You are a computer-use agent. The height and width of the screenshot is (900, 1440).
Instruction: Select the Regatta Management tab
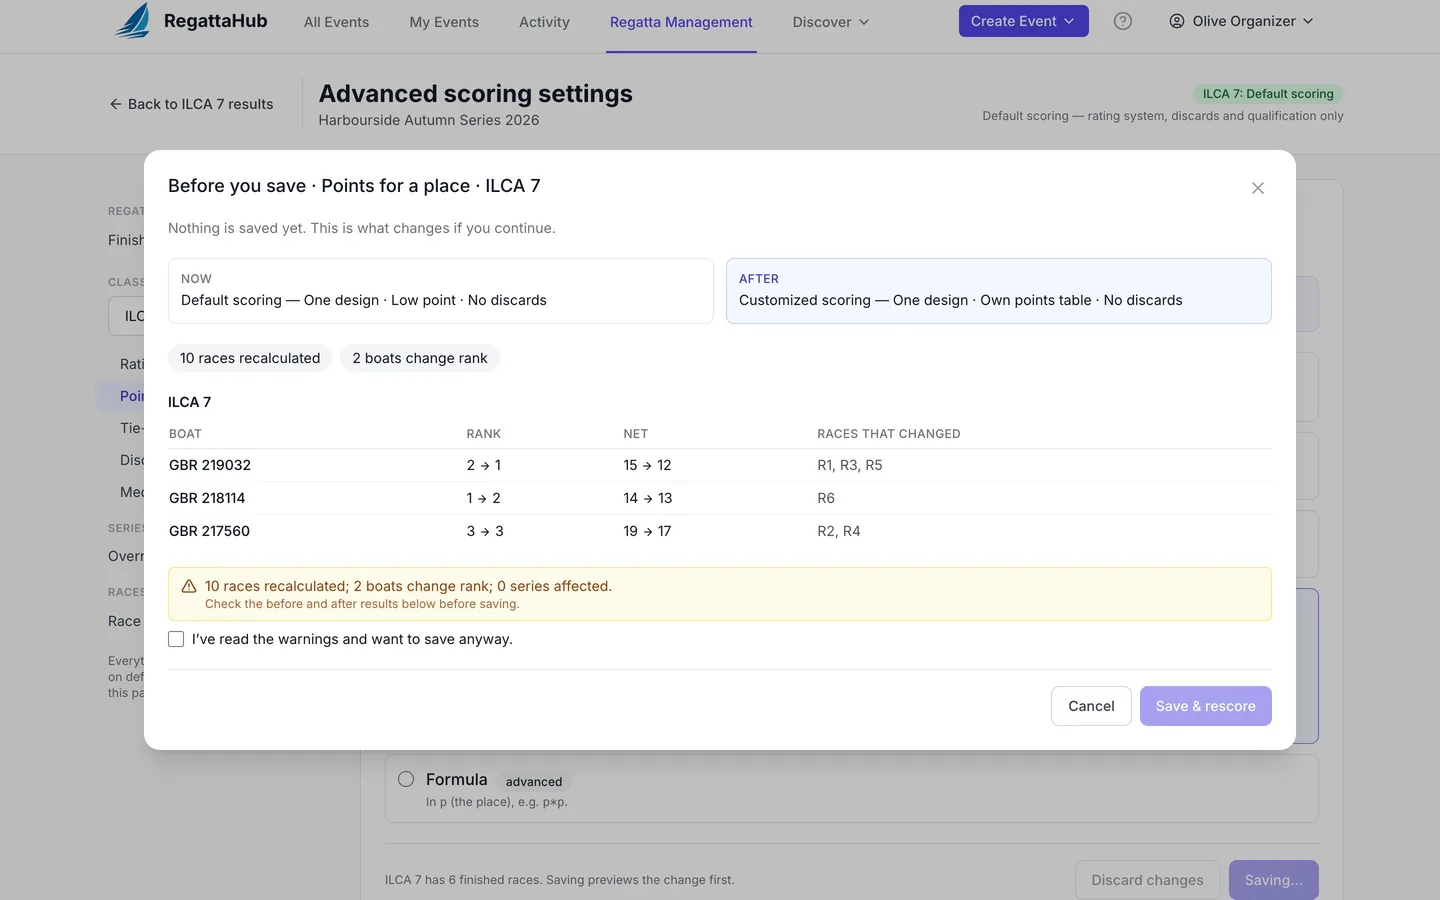pos(681,22)
